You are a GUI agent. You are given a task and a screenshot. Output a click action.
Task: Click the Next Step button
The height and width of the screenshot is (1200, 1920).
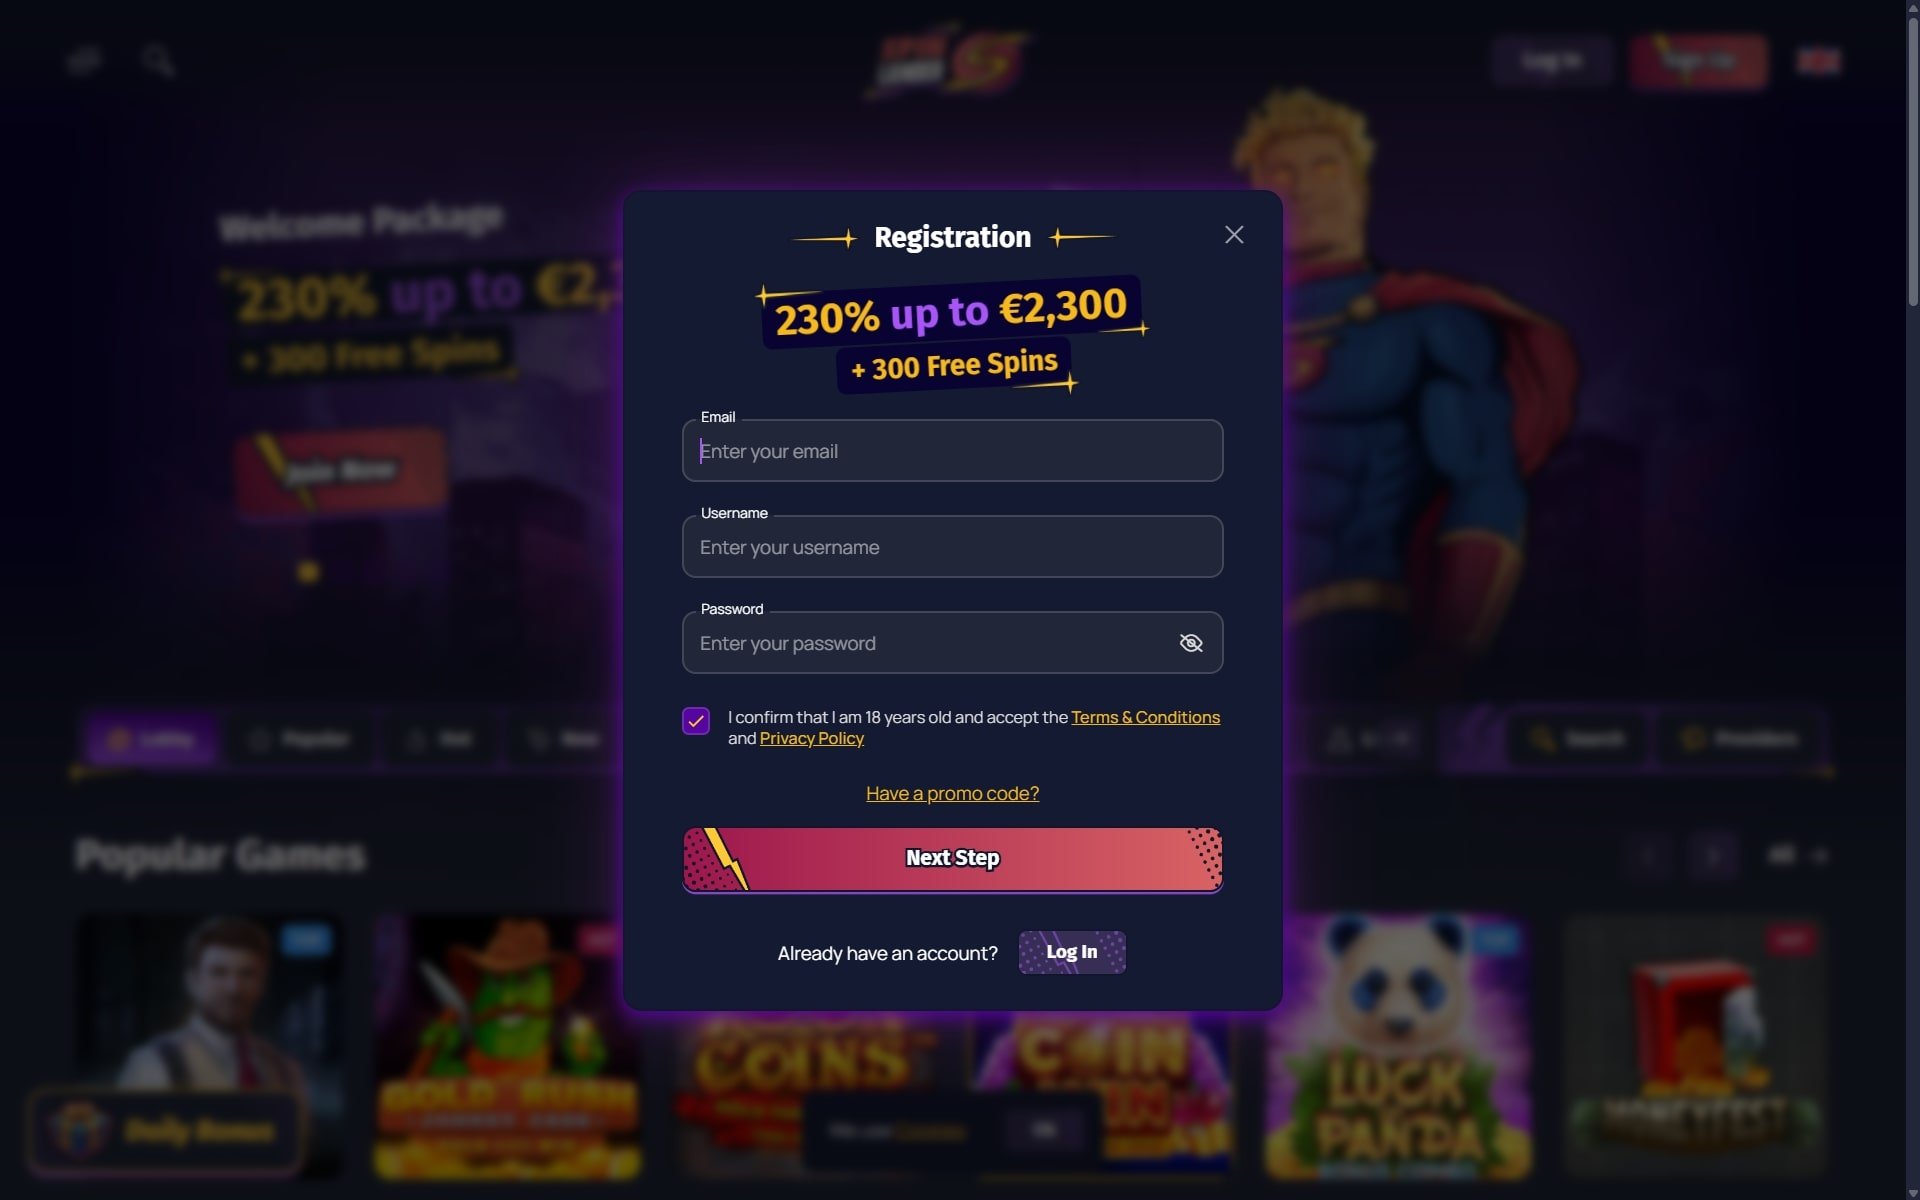[x=952, y=859]
